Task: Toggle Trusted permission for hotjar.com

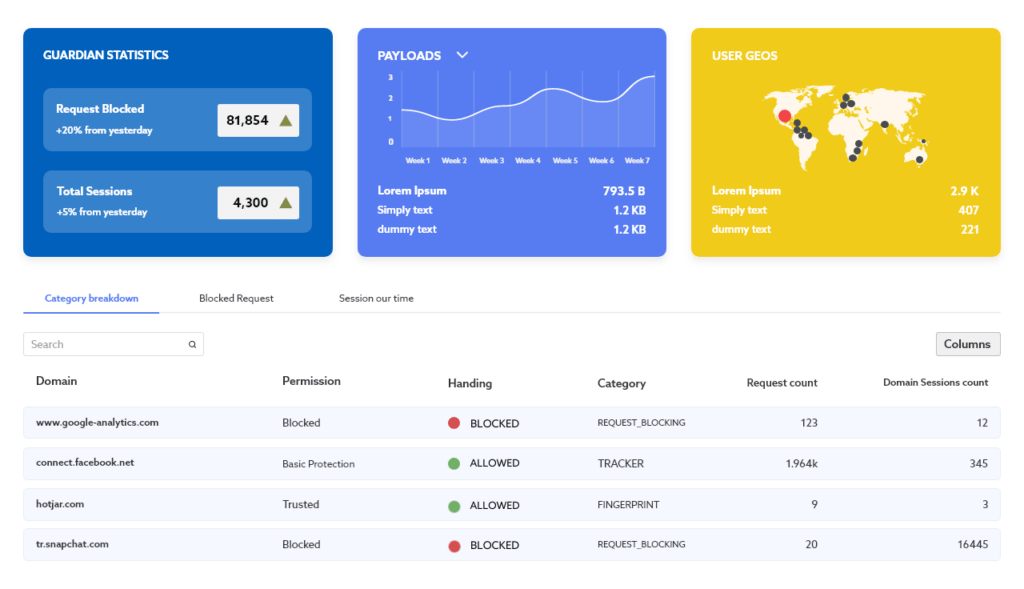Action: click(301, 505)
